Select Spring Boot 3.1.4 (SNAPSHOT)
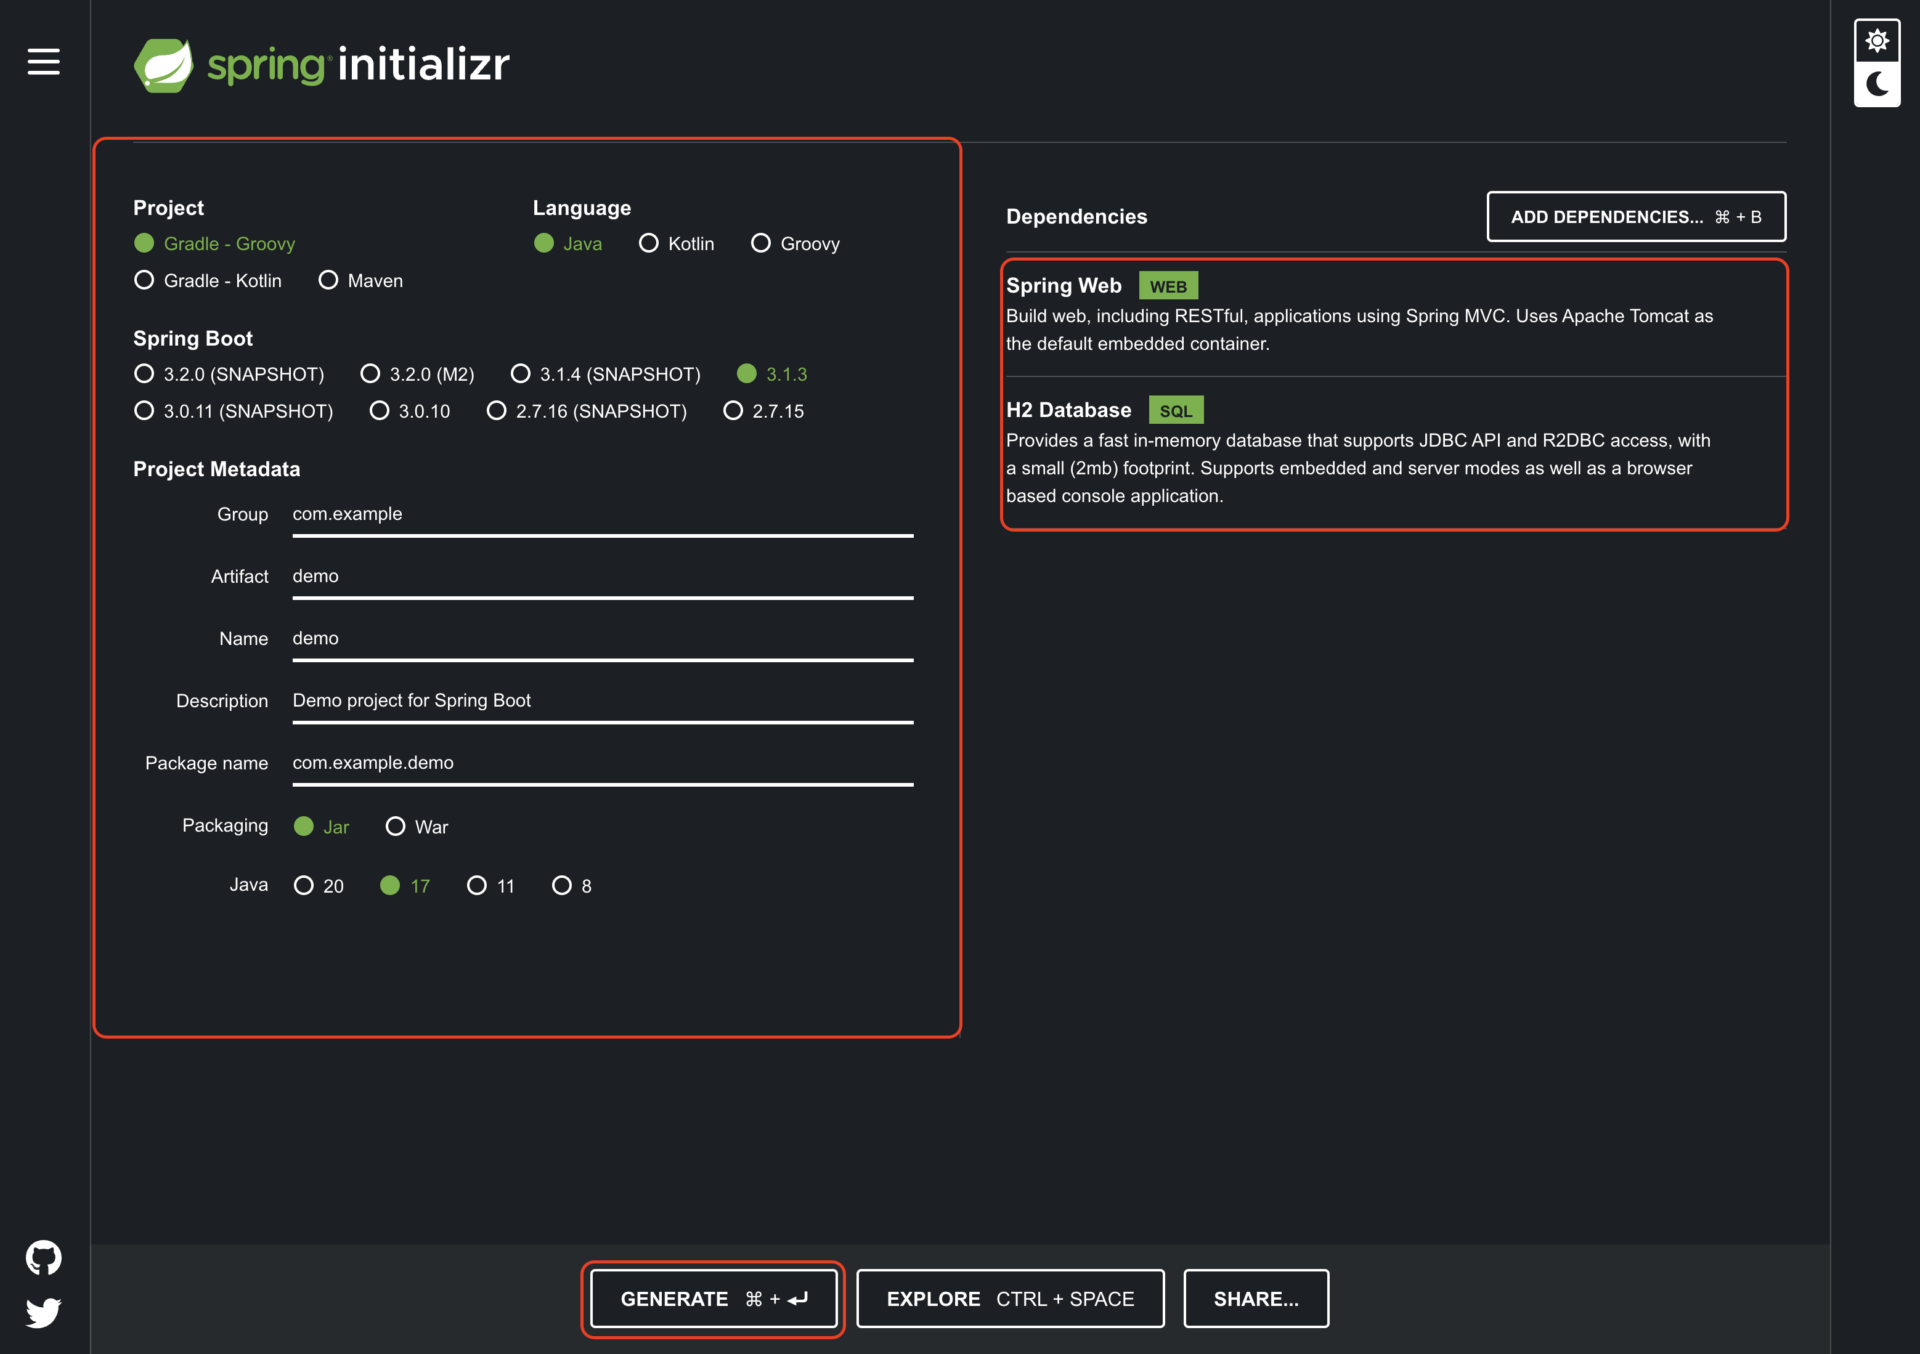Screen dimensions: 1920x1354 pos(605,374)
